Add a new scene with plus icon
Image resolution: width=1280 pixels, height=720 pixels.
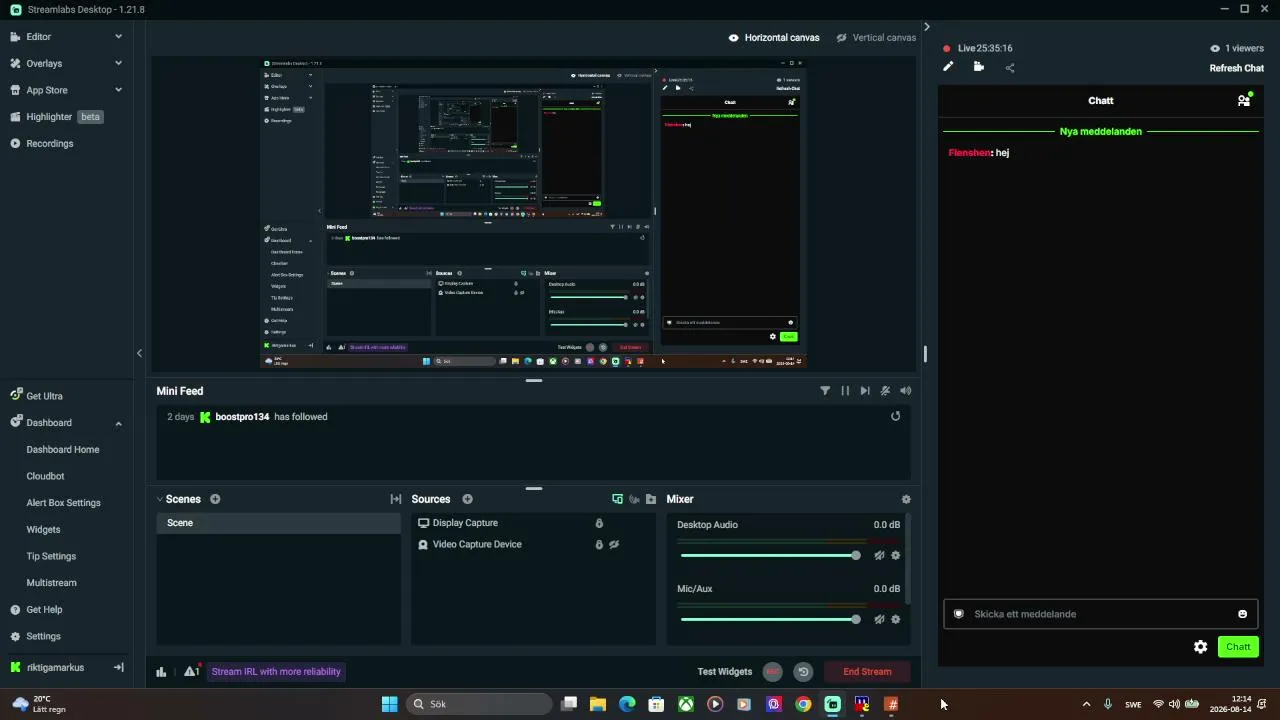(x=215, y=499)
